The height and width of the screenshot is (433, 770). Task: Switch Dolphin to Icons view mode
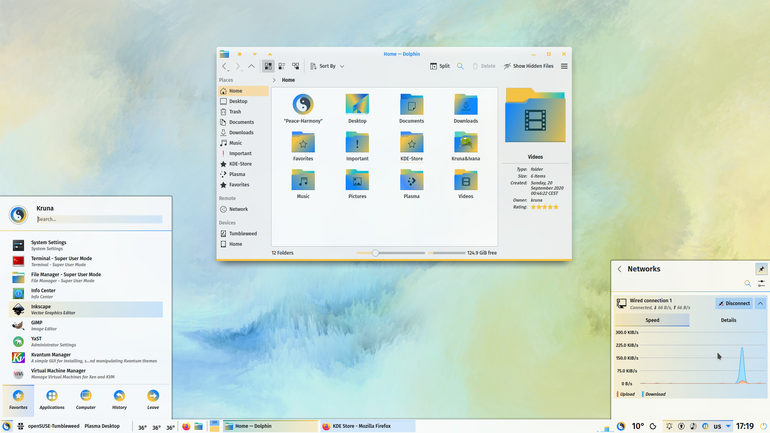coord(268,66)
